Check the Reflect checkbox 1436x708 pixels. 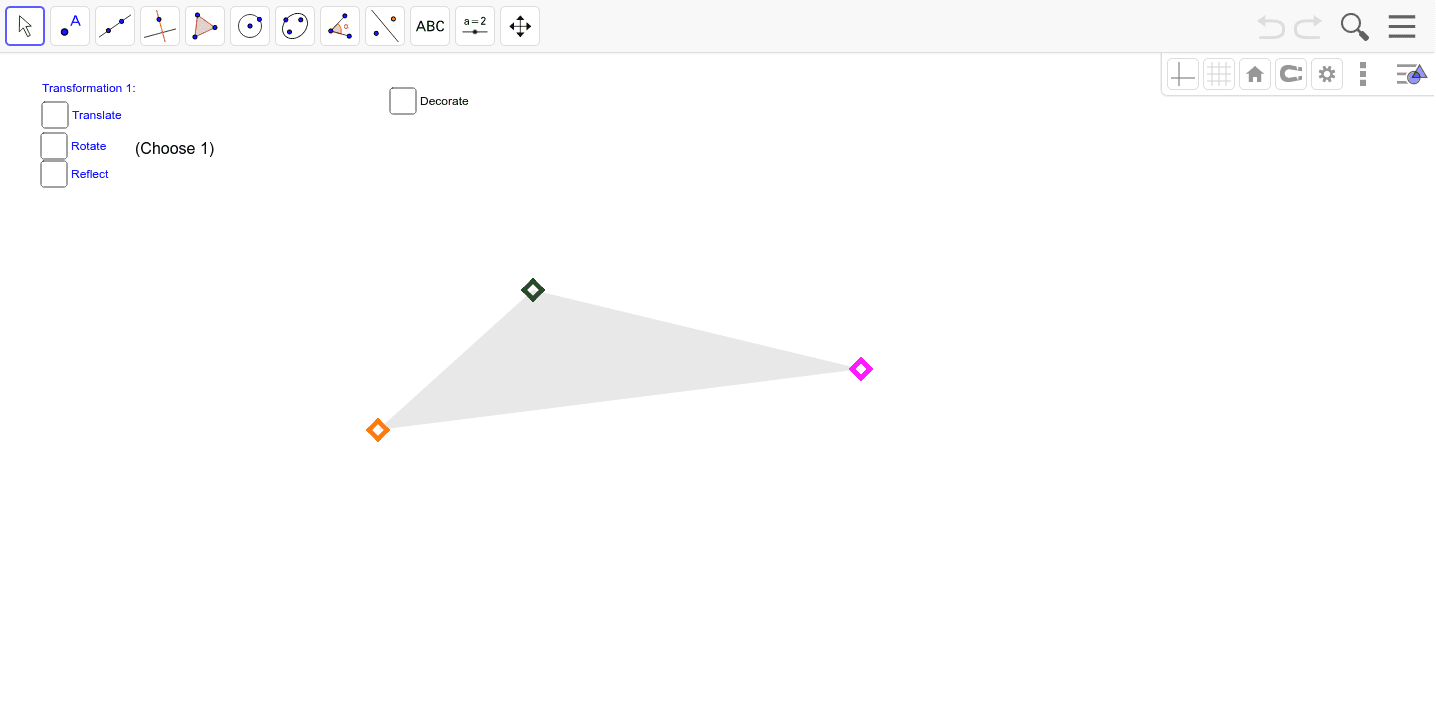pos(54,174)
